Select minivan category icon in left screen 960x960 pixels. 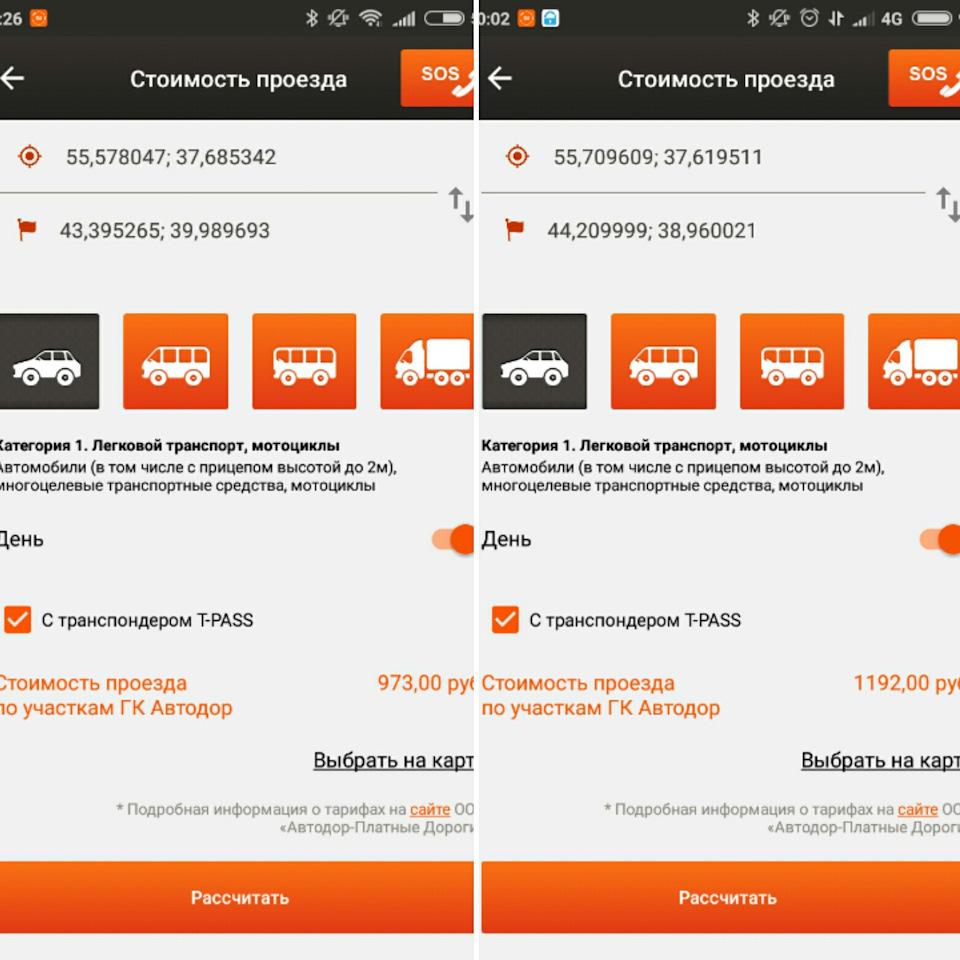coord(176,361)
